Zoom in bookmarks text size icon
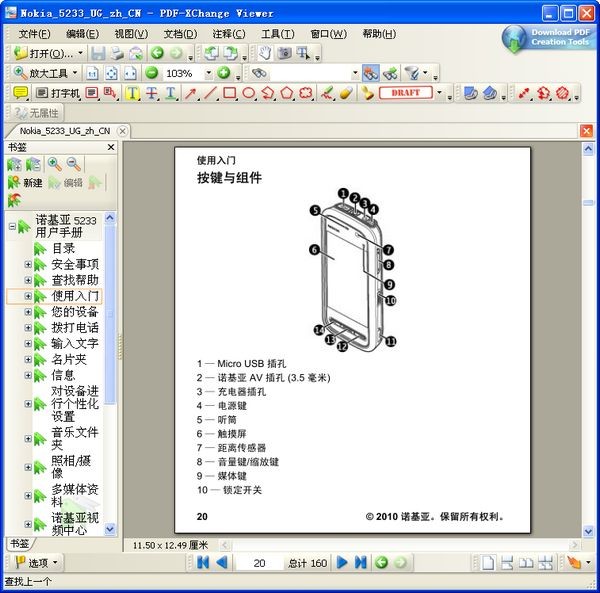 [55, 165]
